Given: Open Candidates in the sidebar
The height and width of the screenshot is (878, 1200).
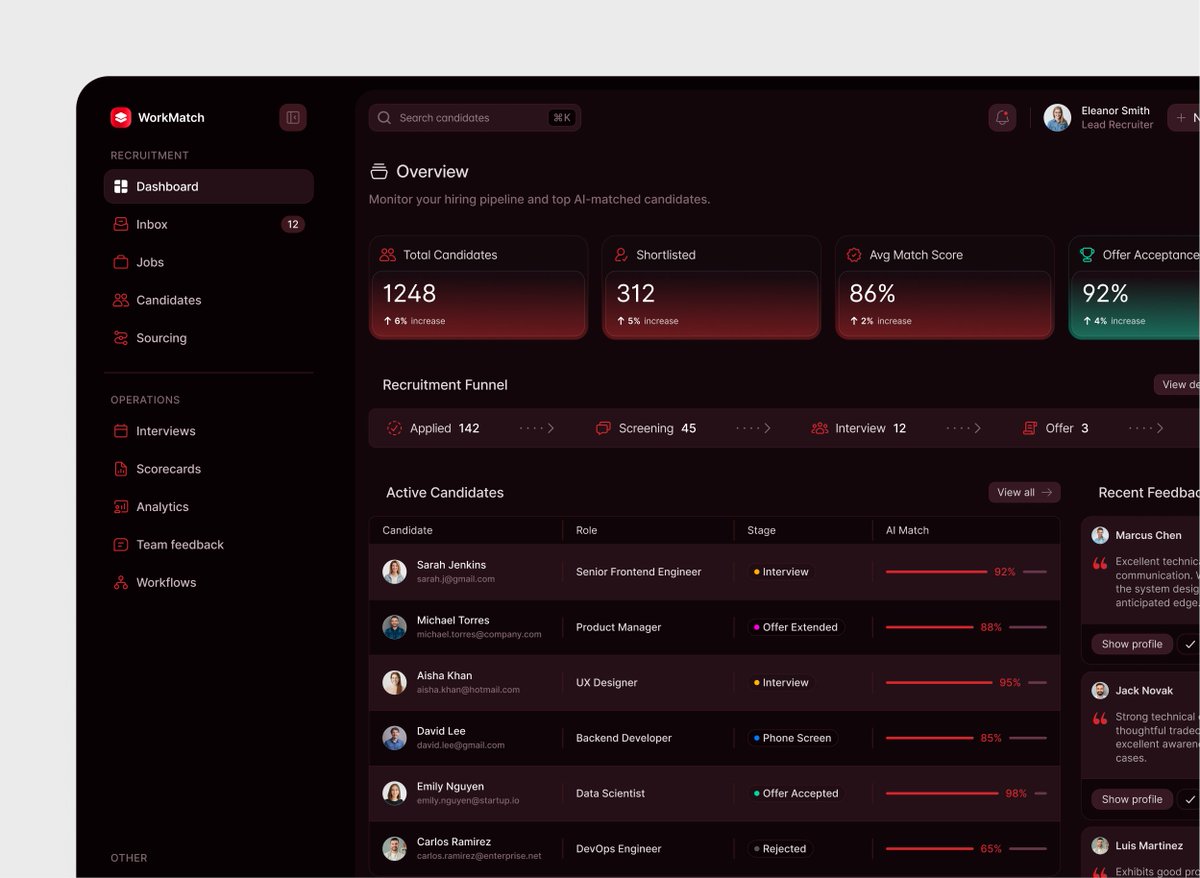Looking at the screenshot, I should point(209,300).
